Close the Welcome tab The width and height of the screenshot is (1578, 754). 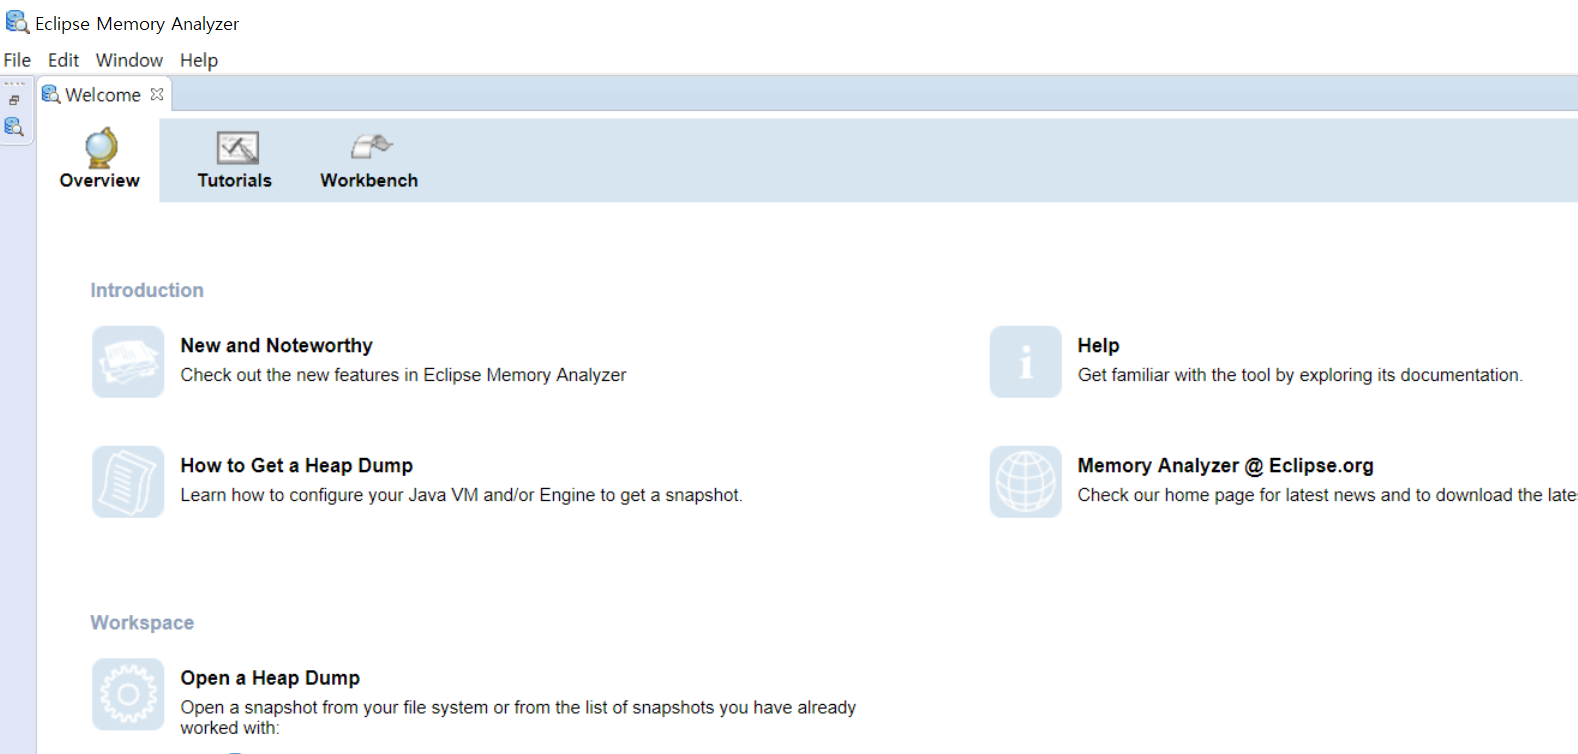pos(157,94)
